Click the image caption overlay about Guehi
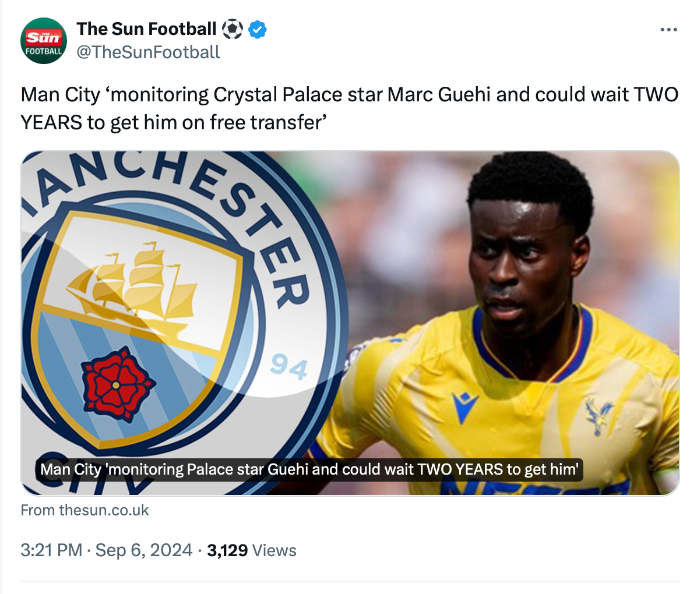The image size is (697, 594). click(310, 468)
